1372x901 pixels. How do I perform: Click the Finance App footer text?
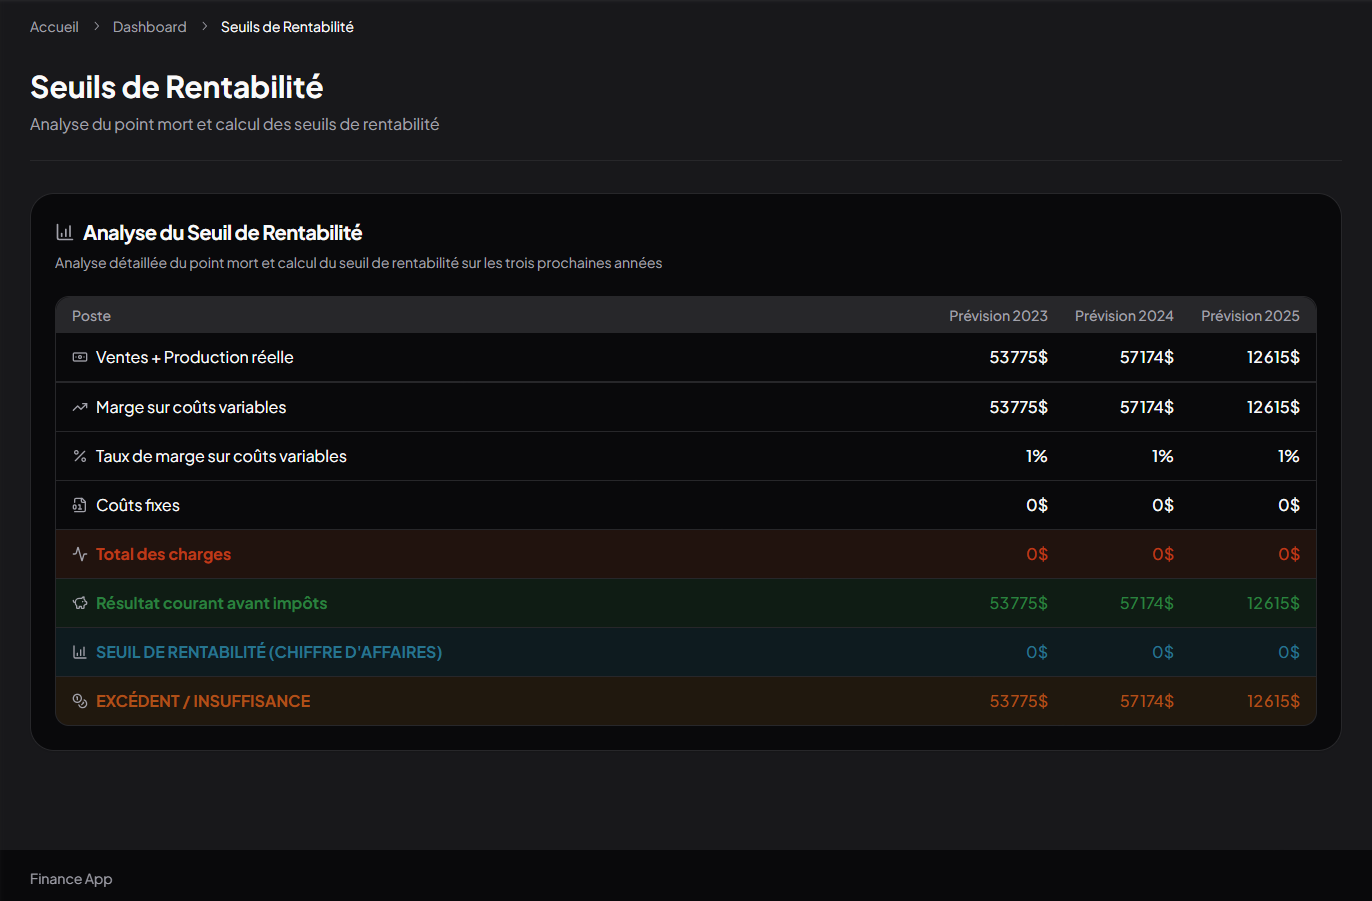71,879
